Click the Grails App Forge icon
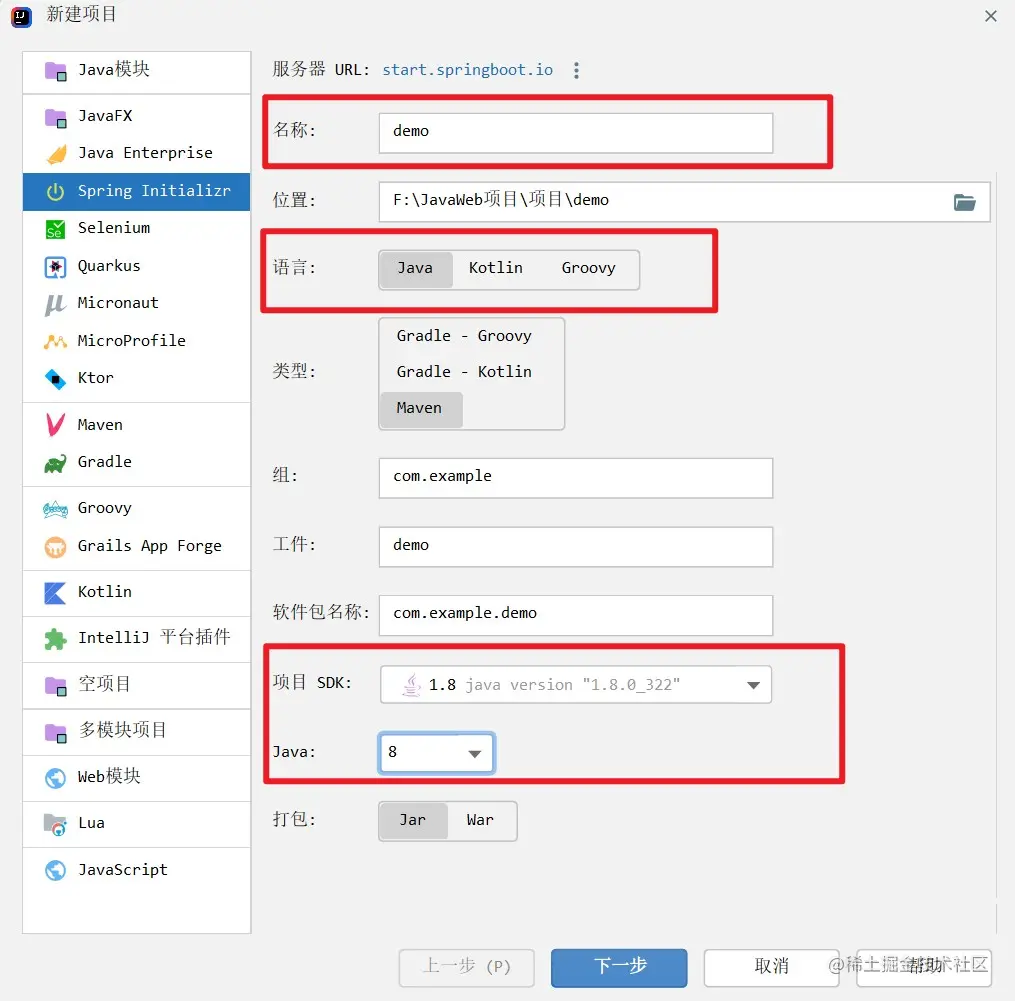1015x1001 pixels. click(x=56, y=547)
